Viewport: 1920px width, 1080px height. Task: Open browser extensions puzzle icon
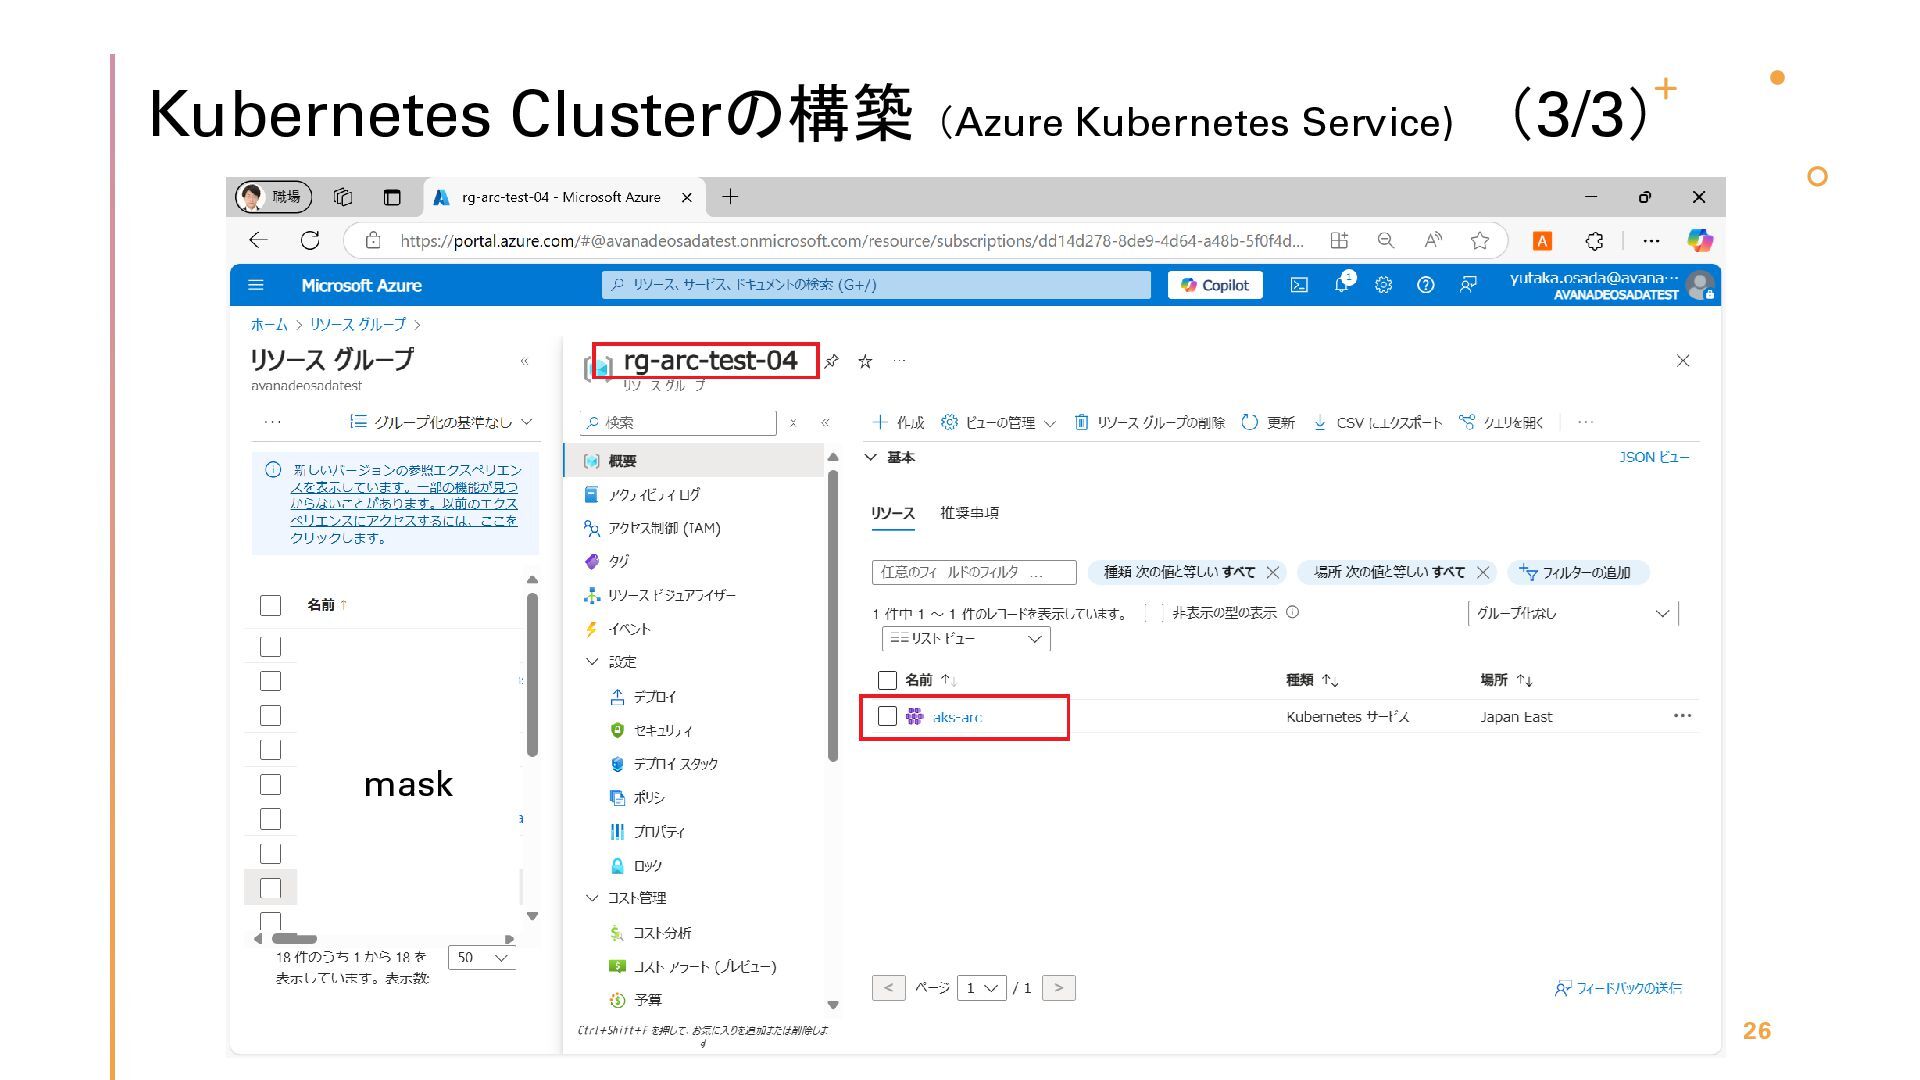pyautogui.click(x=1594, y=240)
